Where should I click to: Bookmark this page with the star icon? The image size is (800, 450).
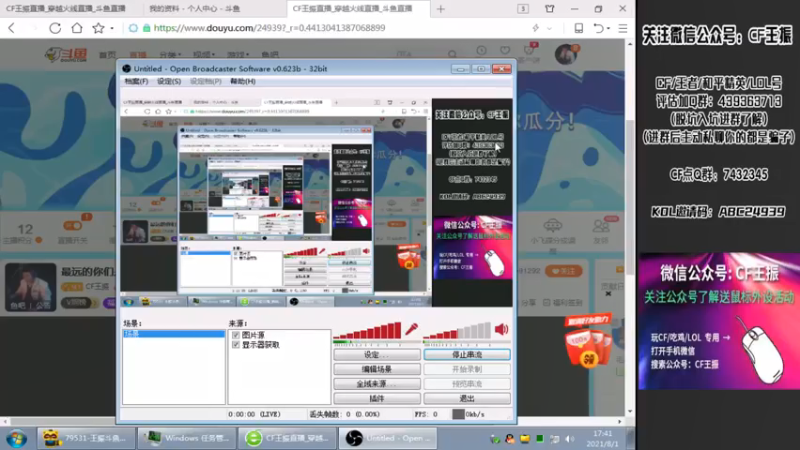[x=98, y=28]
